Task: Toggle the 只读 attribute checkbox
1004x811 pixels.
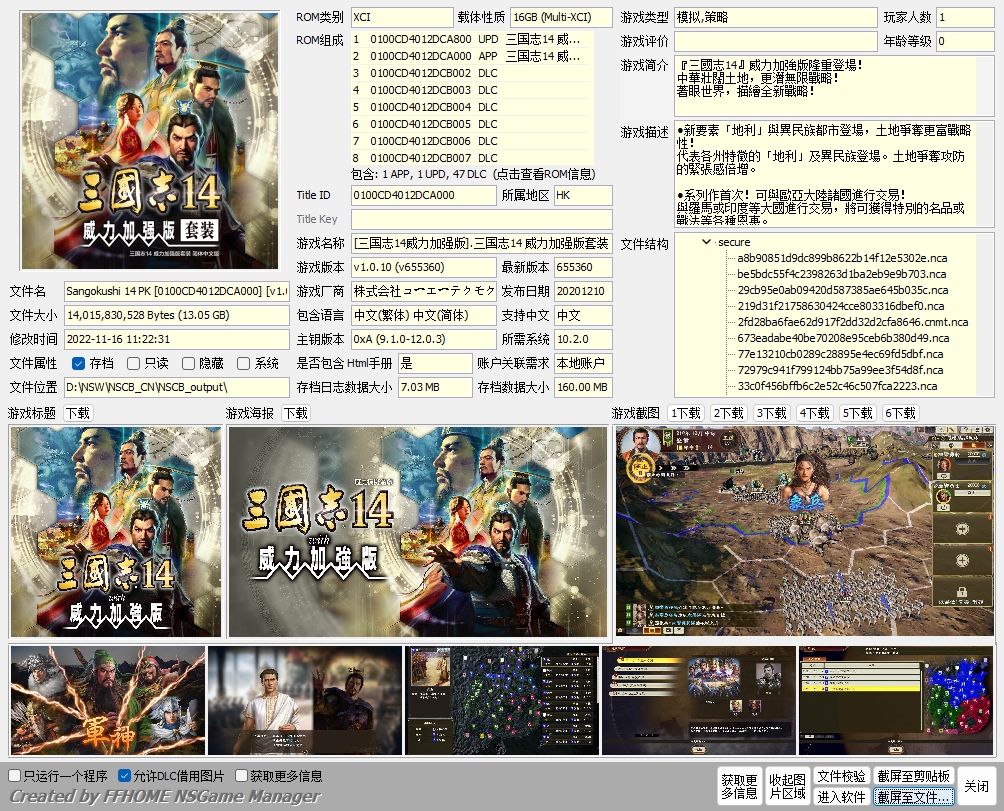Action: (x=133, y=364)
